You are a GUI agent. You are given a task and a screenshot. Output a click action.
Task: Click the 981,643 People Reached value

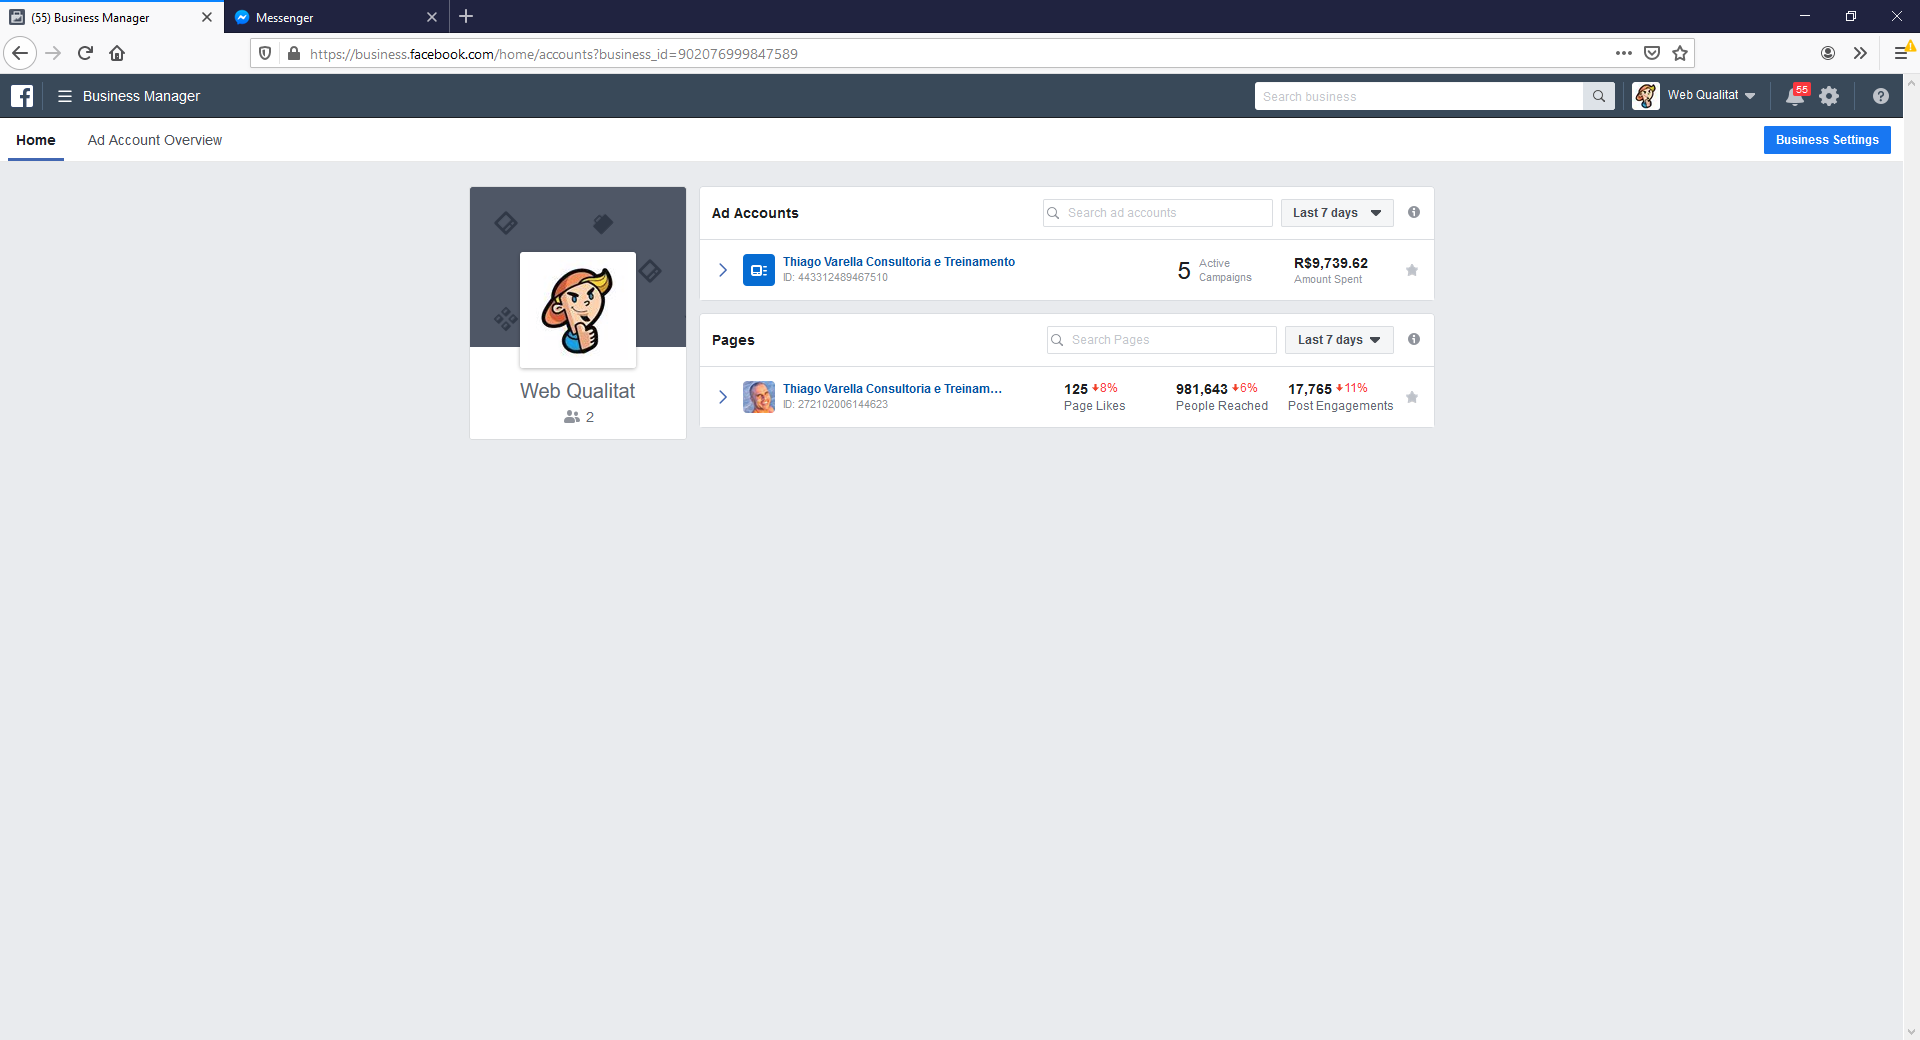point(1202,389)
